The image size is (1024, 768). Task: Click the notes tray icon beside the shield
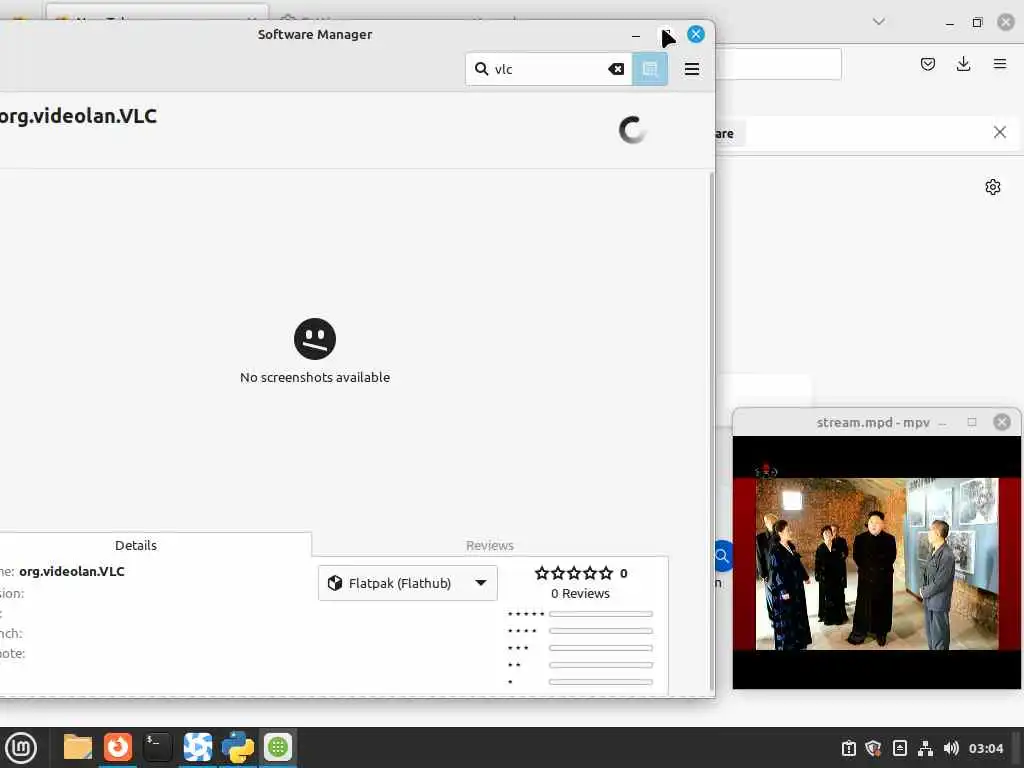(x=899, y=748)
